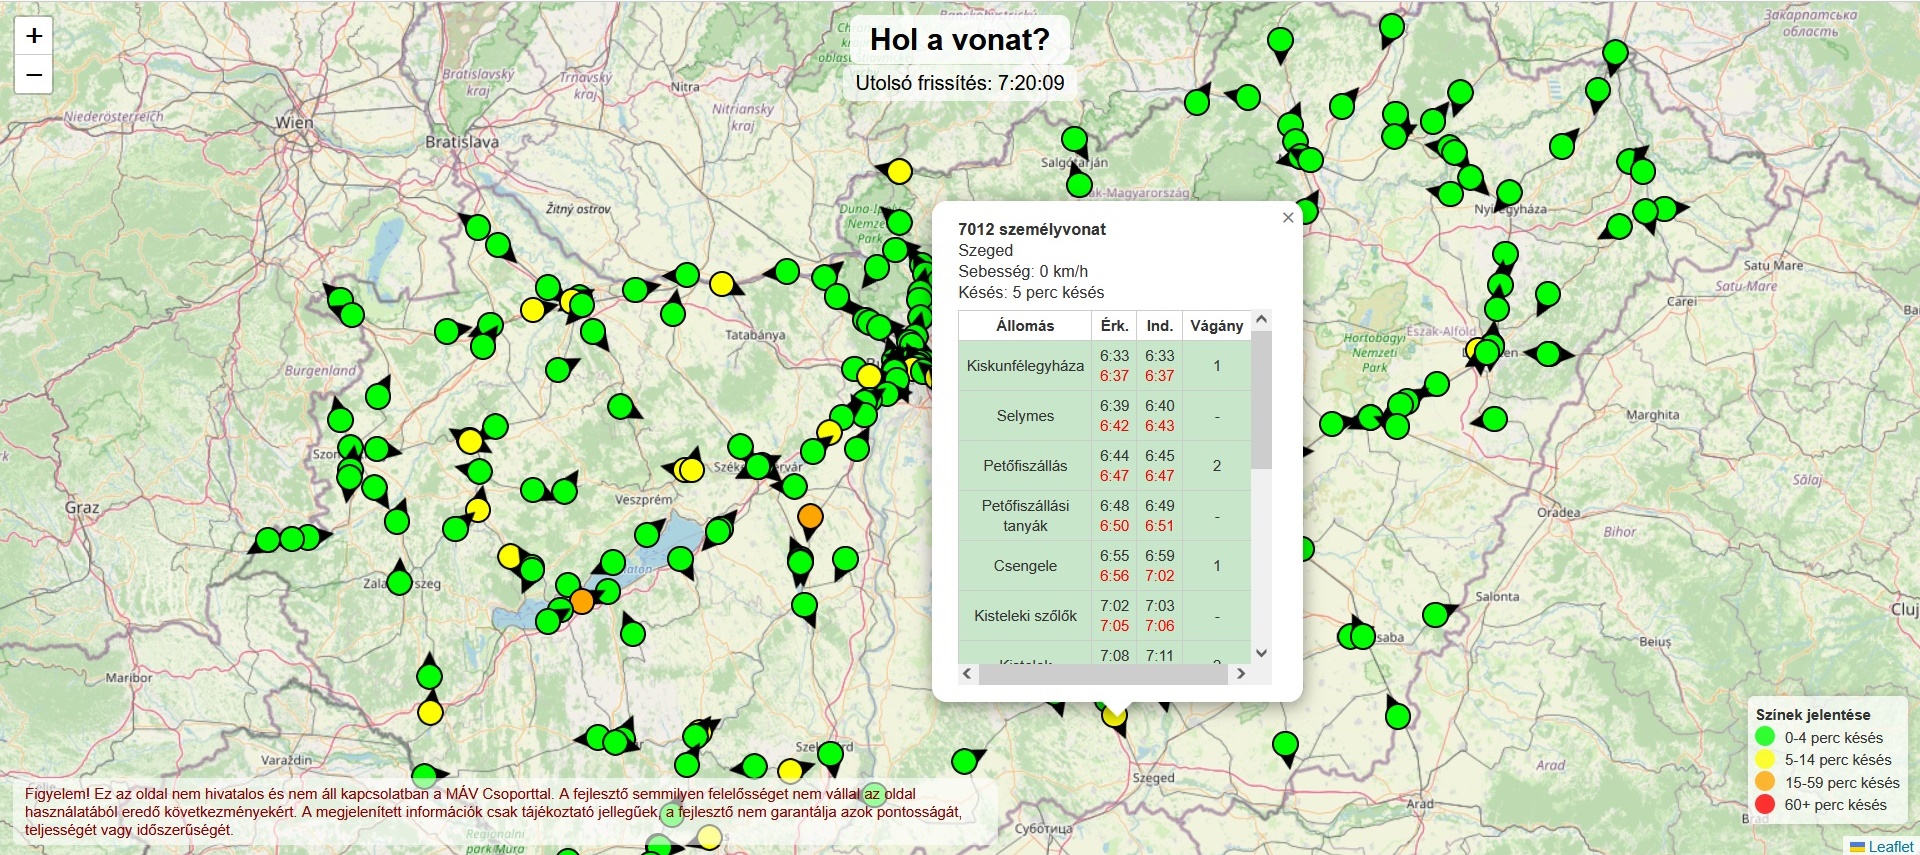Viewport: 1920px width, 855px height.
Task: Click the vertical scrollbar thumb in the popup
Action: [x=1261, y=400]
